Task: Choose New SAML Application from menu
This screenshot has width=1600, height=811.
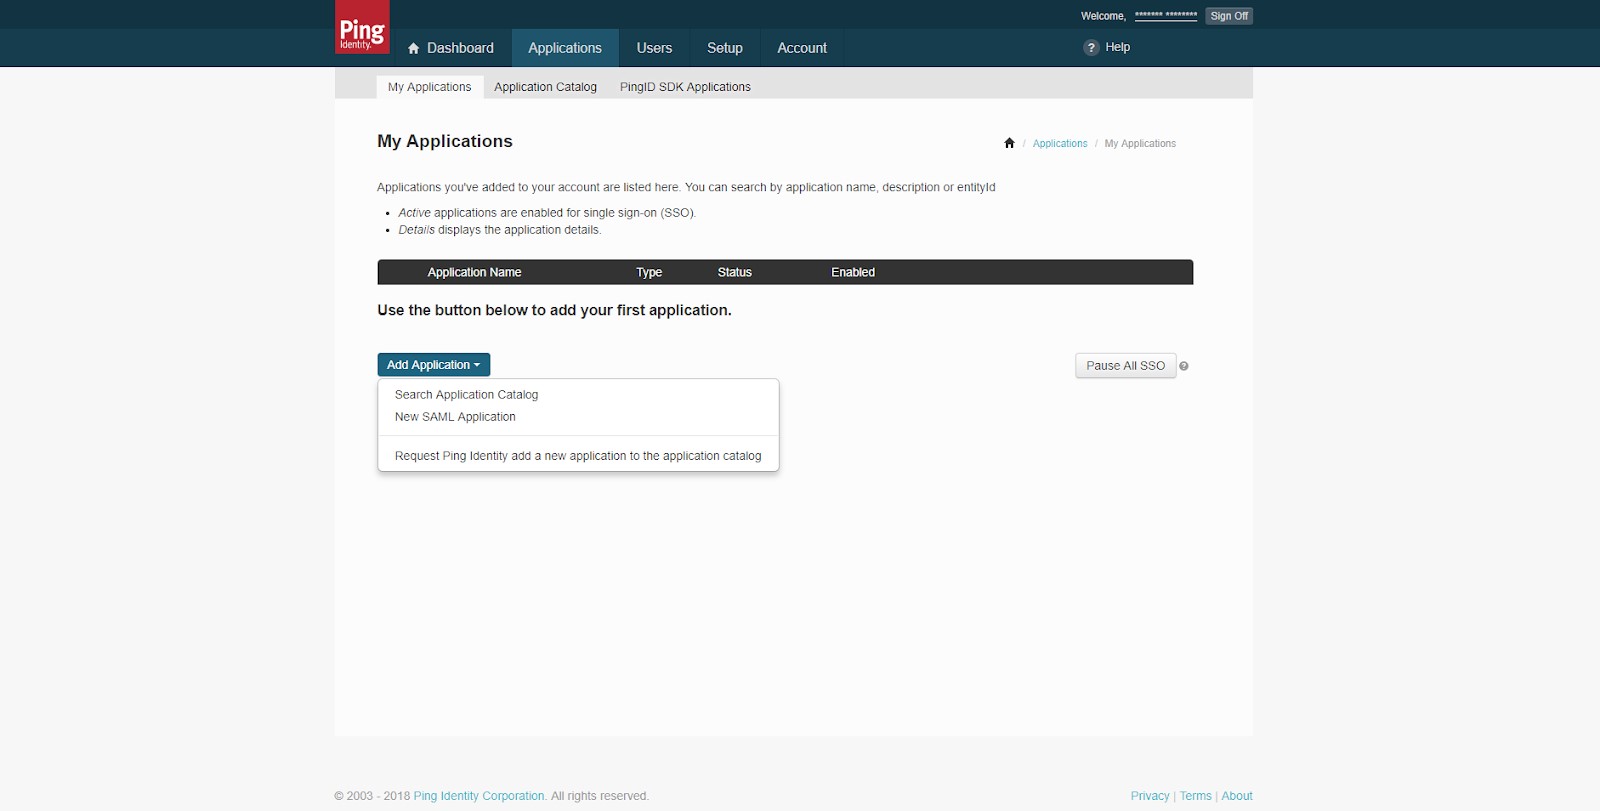Action: coord(455,417)
